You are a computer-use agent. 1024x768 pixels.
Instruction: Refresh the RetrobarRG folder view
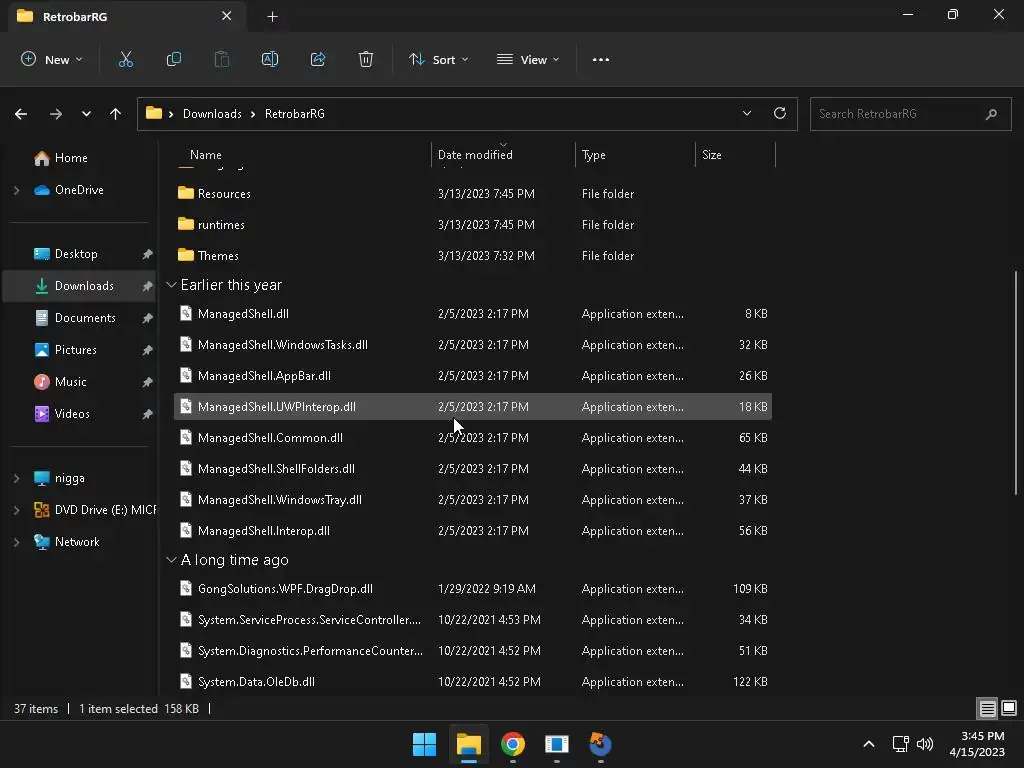pos(780,113)
